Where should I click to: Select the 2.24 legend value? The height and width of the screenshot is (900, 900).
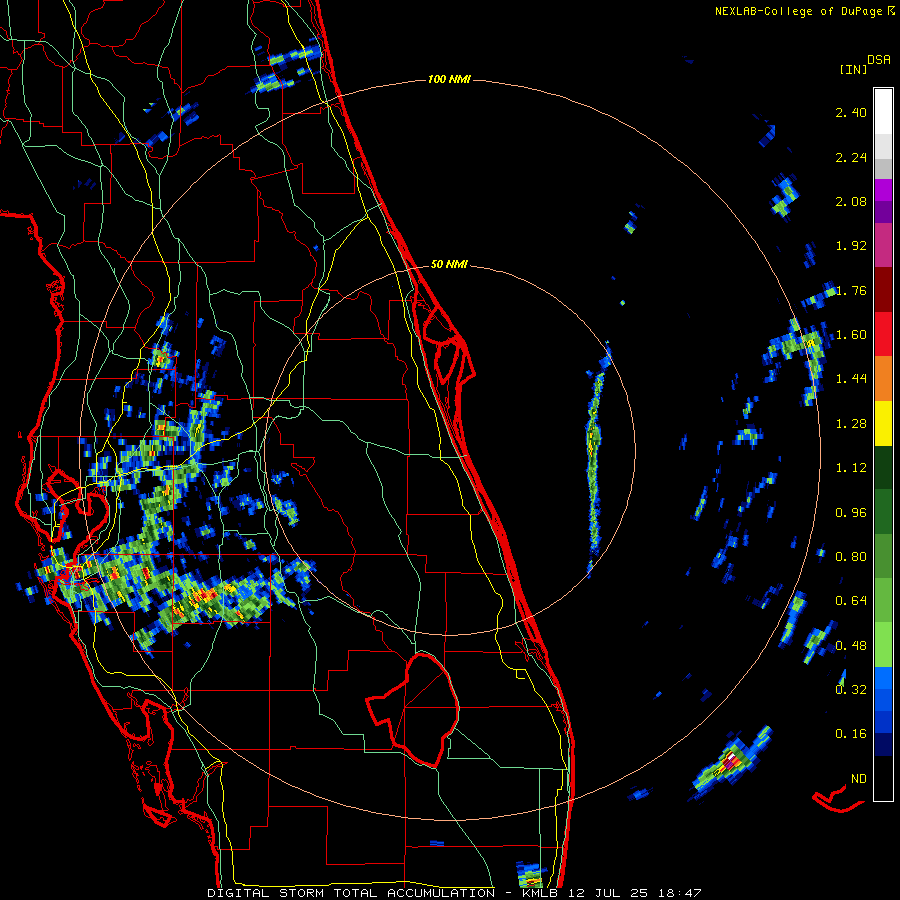851,157
